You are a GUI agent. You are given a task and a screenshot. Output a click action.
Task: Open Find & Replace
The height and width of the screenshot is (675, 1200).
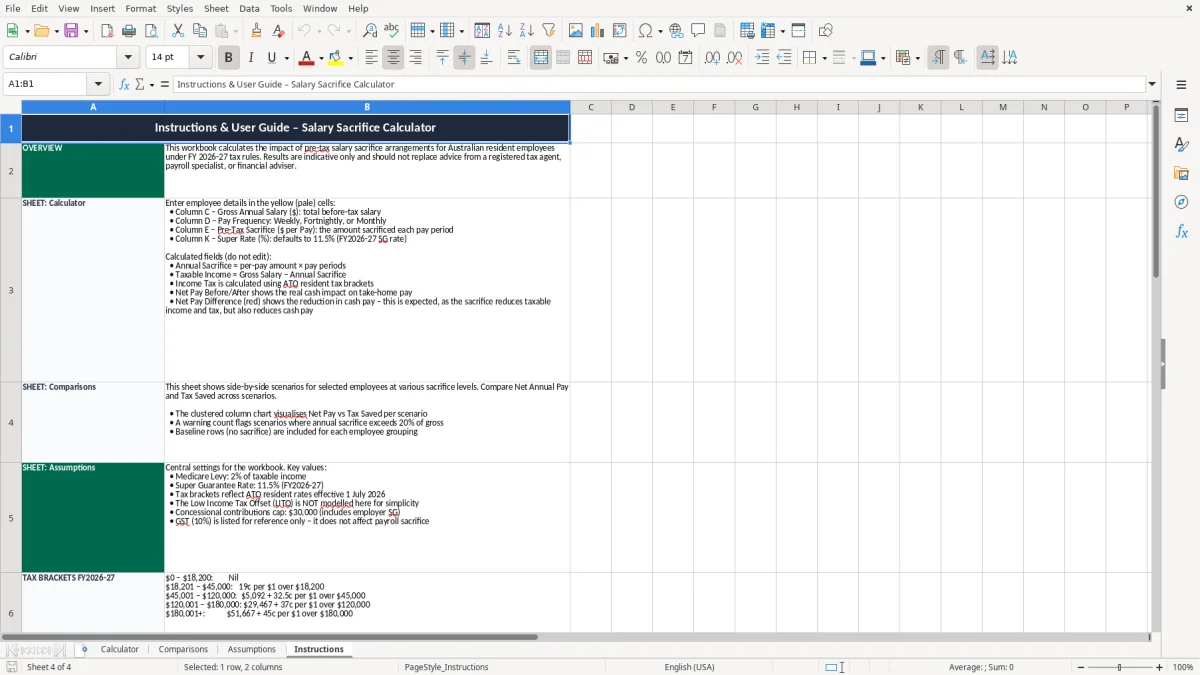(370, 31)
